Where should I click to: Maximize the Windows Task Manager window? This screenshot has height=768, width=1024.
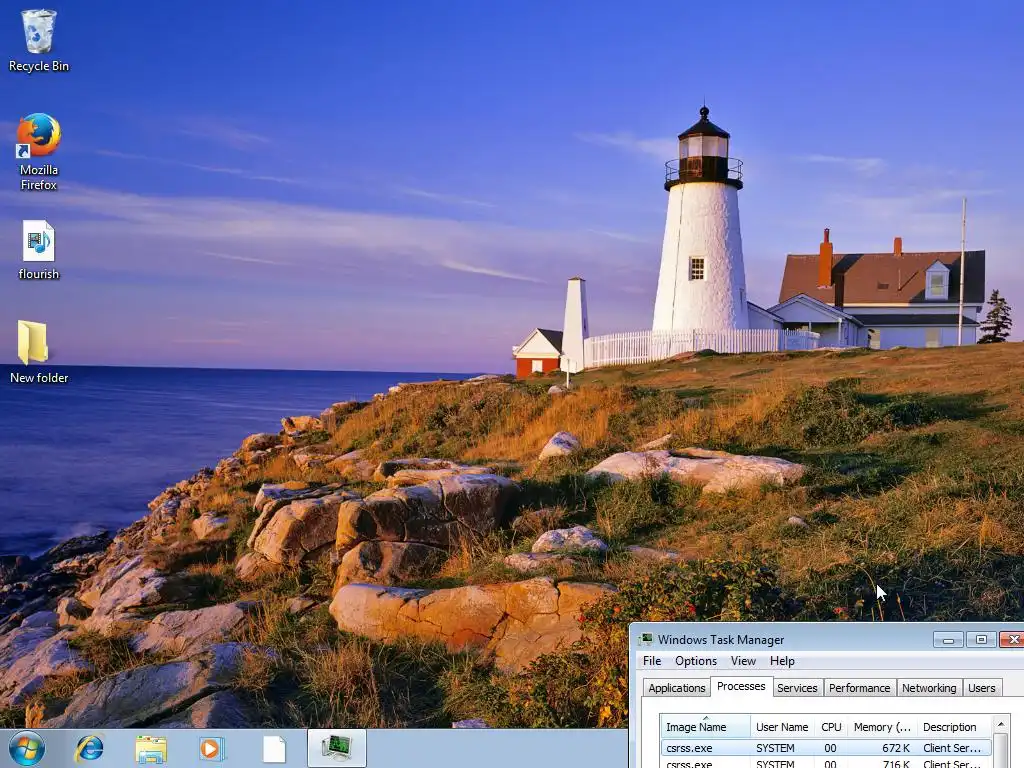coord(981,640)
